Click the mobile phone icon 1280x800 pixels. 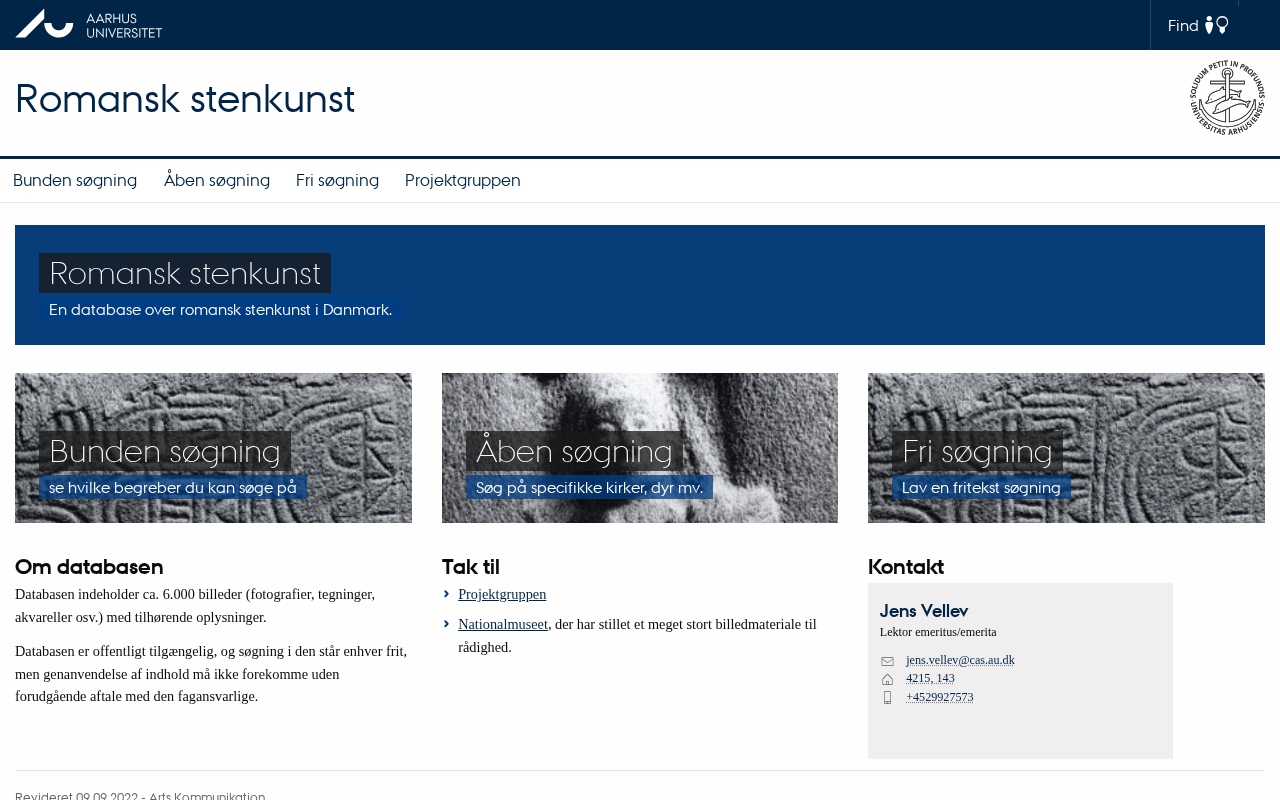click(887, 698)
